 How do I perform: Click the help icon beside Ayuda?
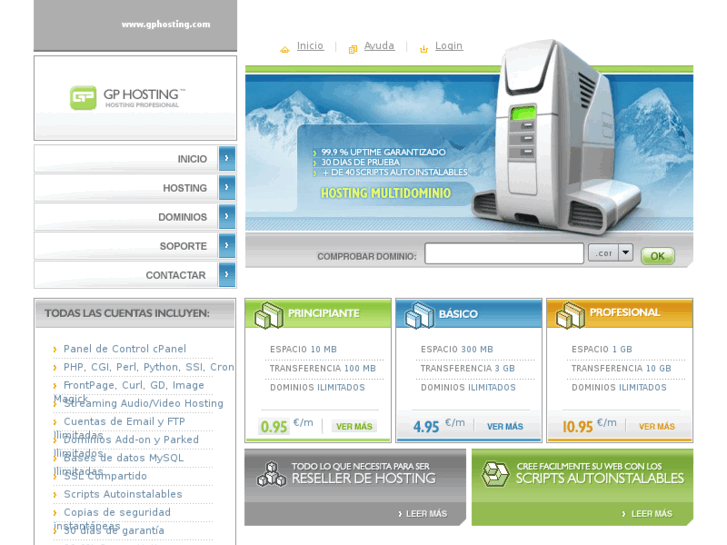[x=353, y=49]
